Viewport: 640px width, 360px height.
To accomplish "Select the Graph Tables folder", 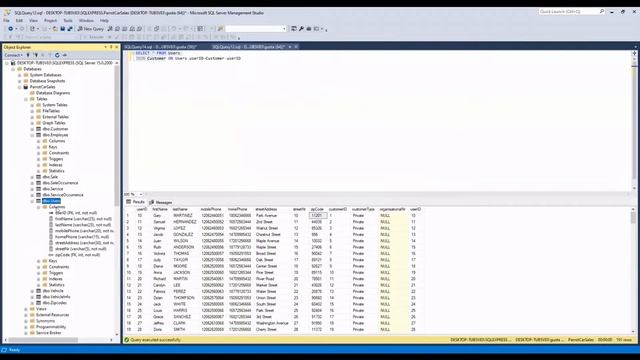I will click(54, 123).
